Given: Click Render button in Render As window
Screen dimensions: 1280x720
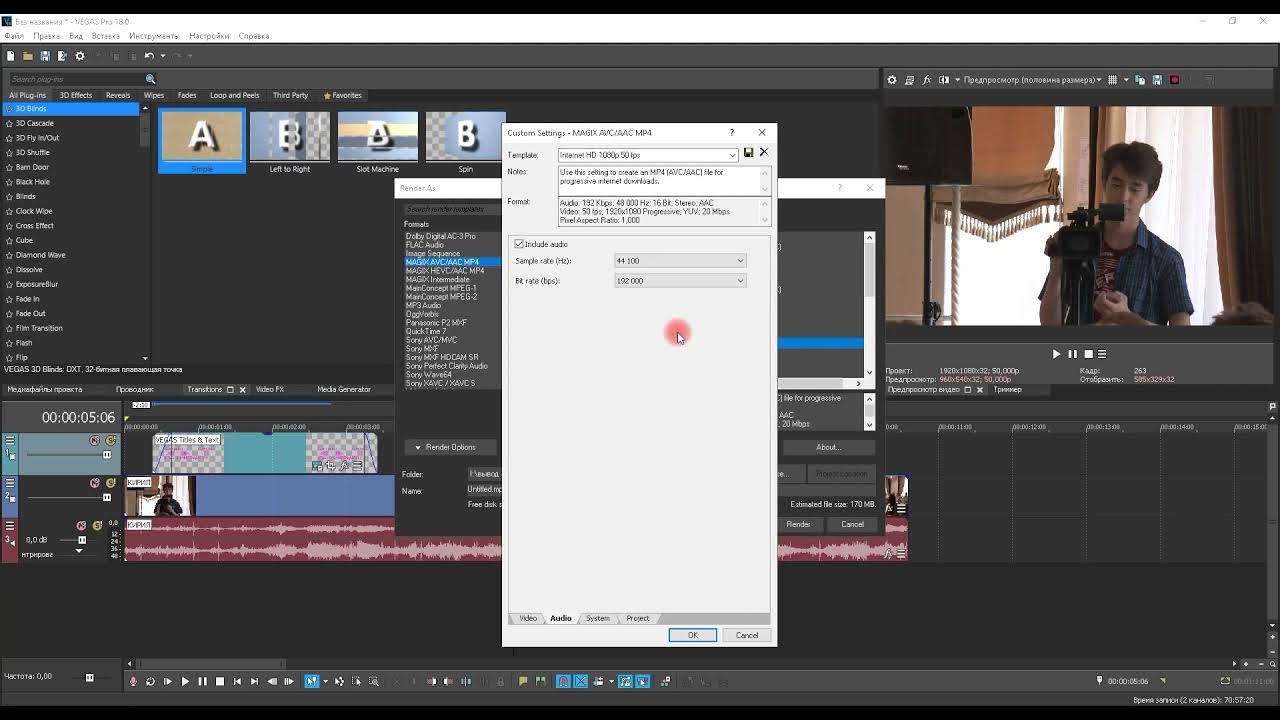Looking at the screenshot, I should click(x=798, y=524).
